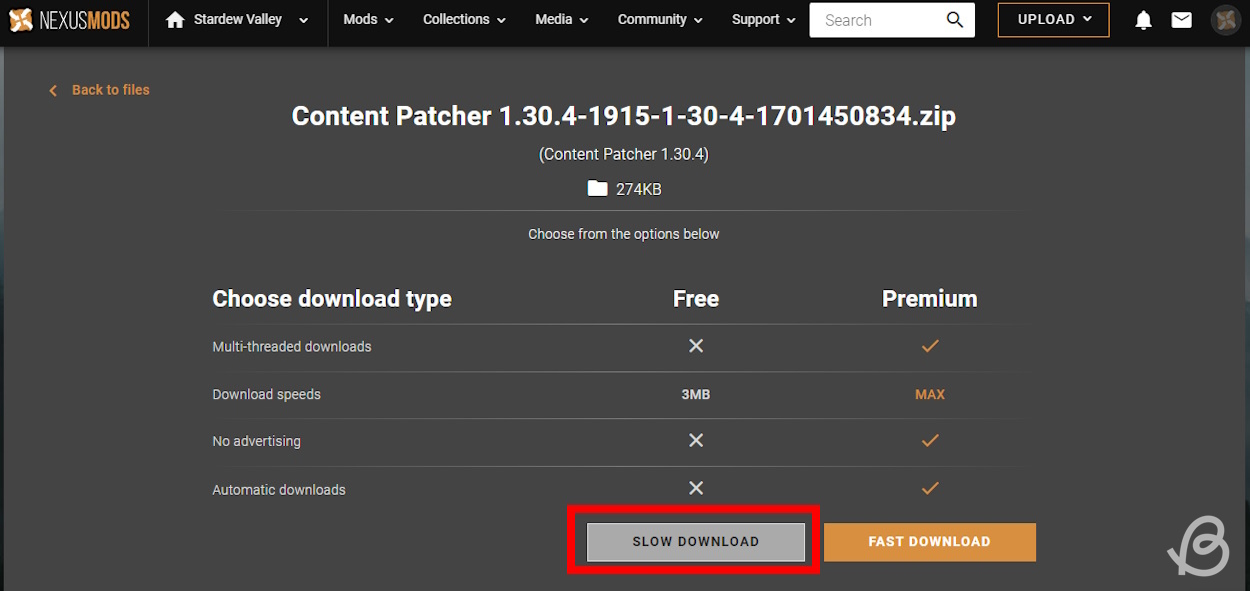The height and width of the screenshot is (591, 1250).
Task: Click the search magnifier icon
Action: tap(955, 20)
